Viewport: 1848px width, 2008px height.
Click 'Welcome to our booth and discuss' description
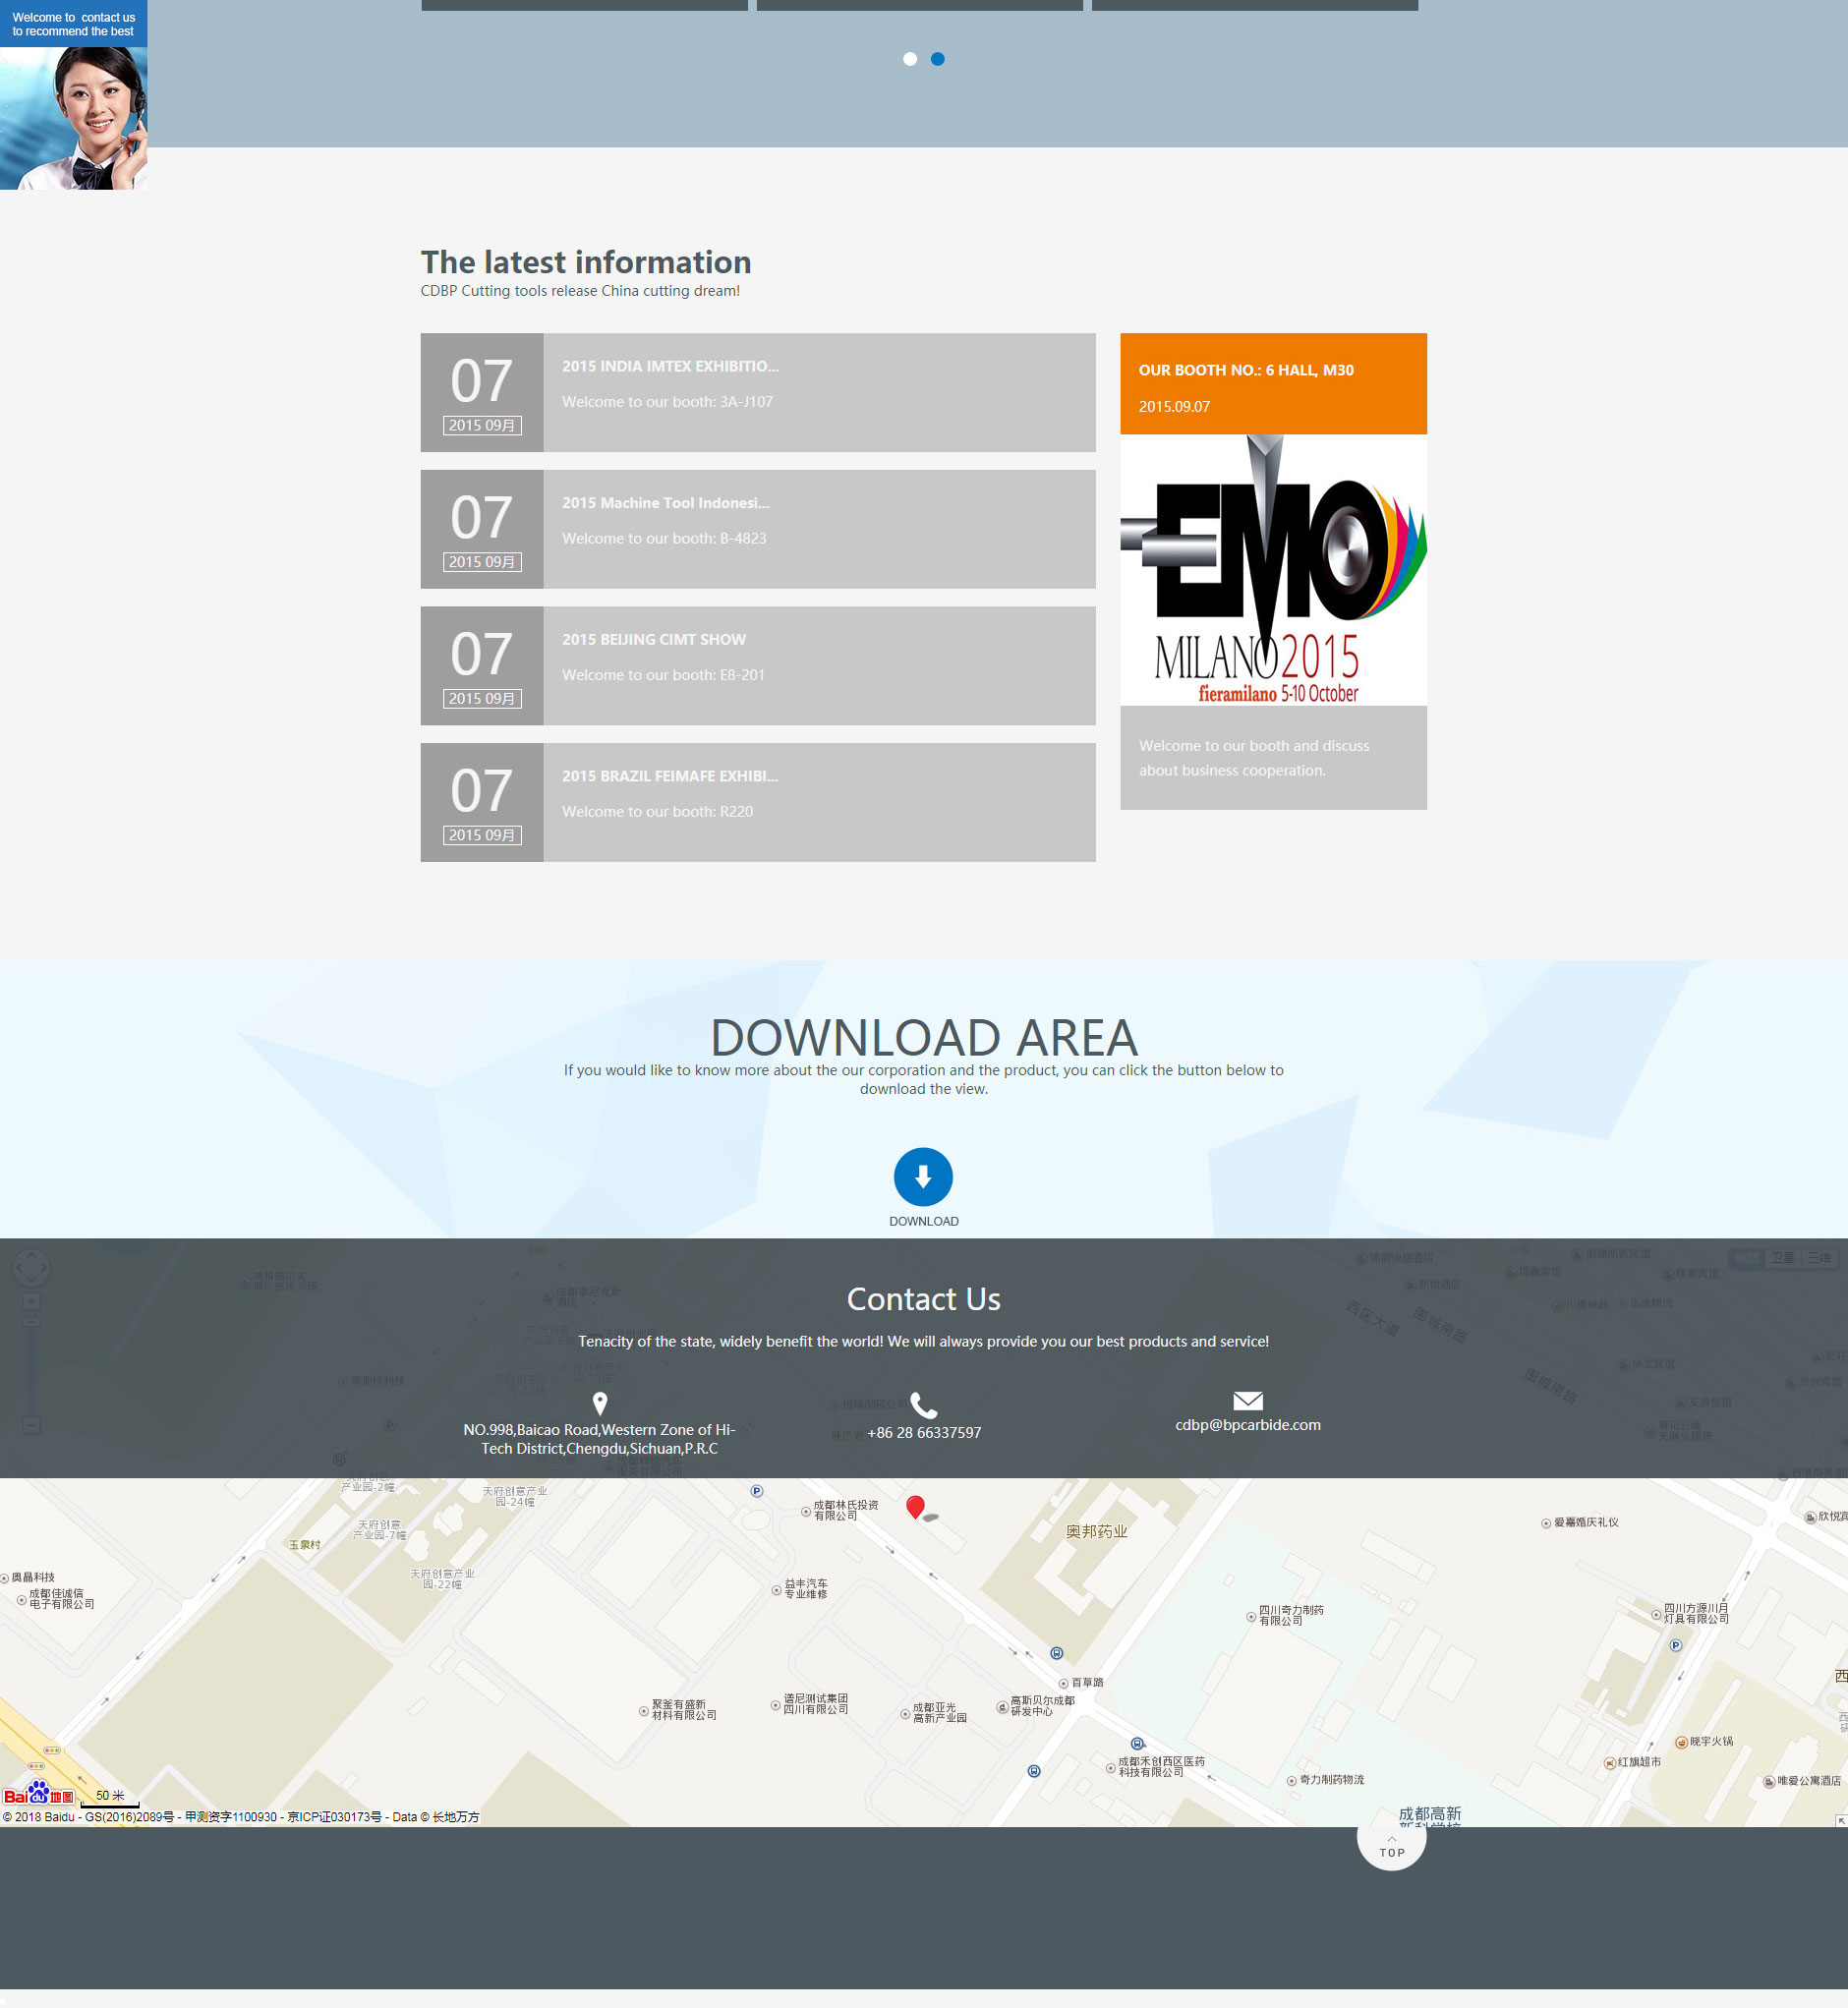click(x=1254, y=758)
